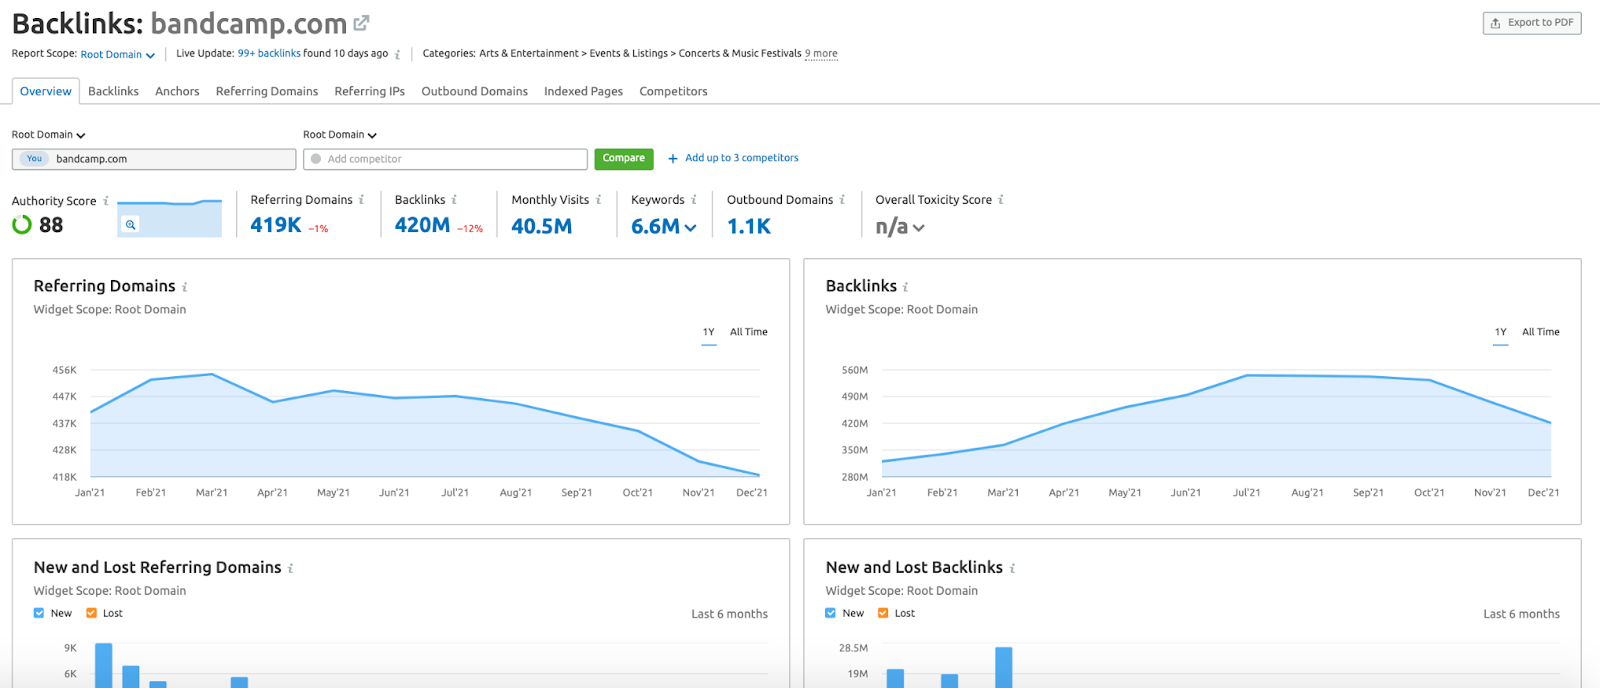This screenshot has width=1600, height=688.
Task: Click the info icon beside Monthly Visits
Action: tap(598, 200)
